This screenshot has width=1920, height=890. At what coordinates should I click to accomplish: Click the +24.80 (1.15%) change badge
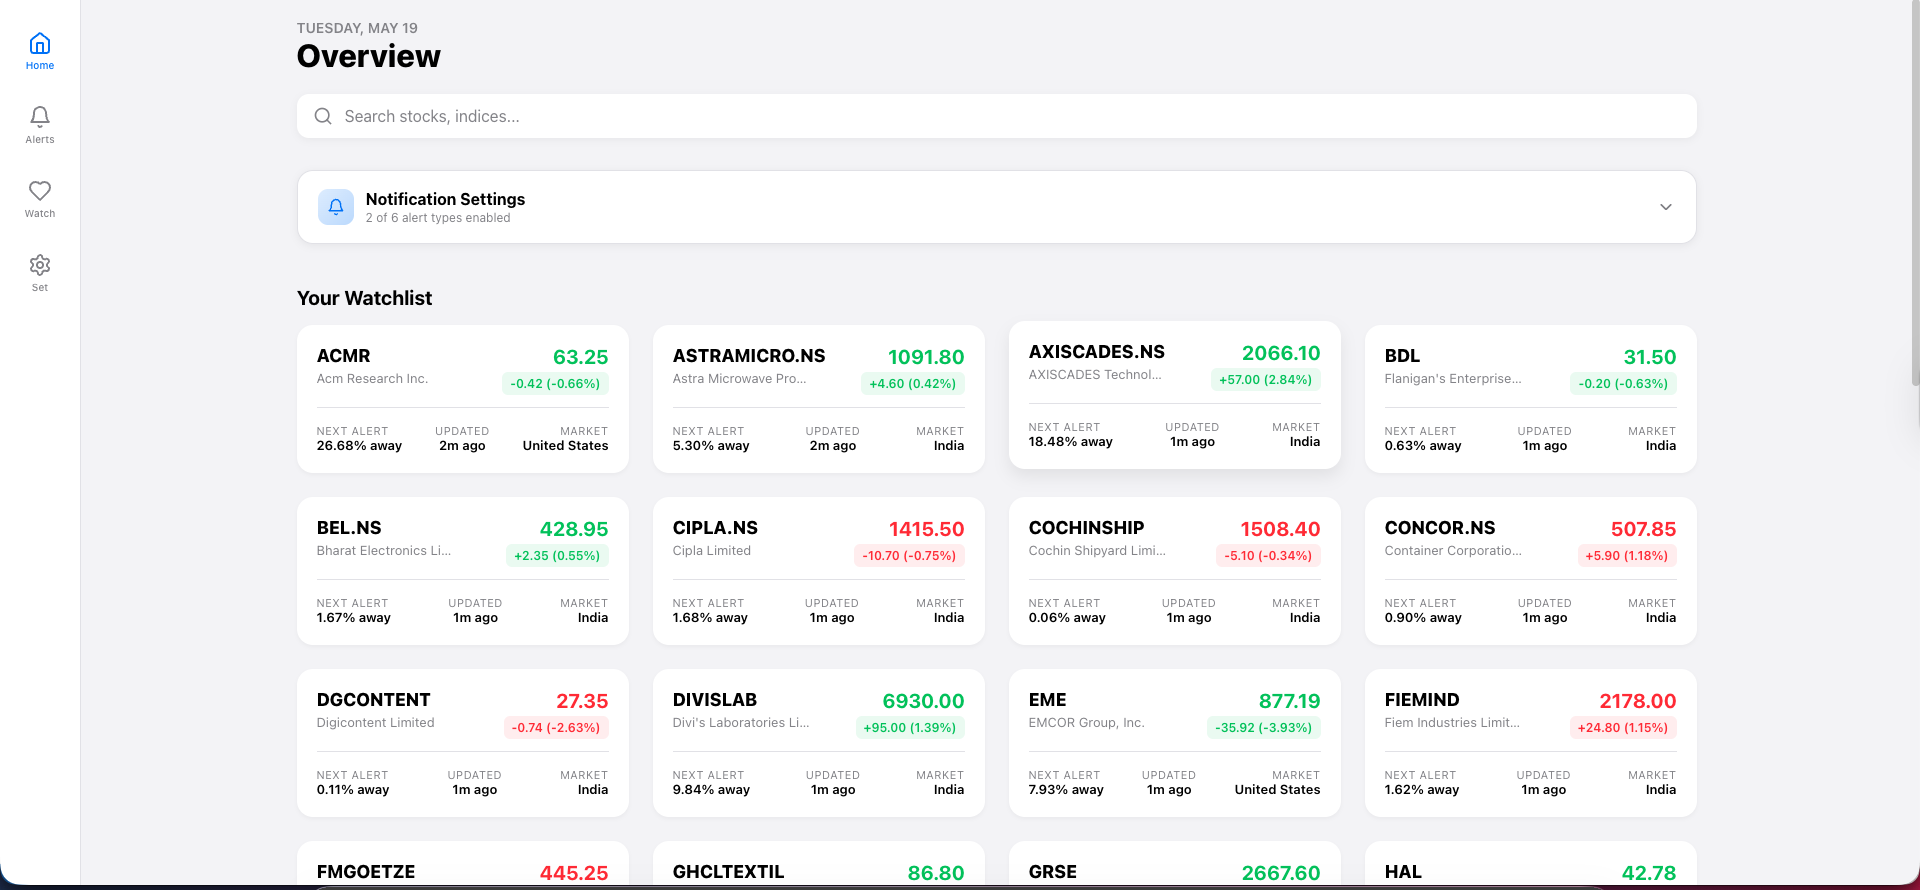point(1622,728)
